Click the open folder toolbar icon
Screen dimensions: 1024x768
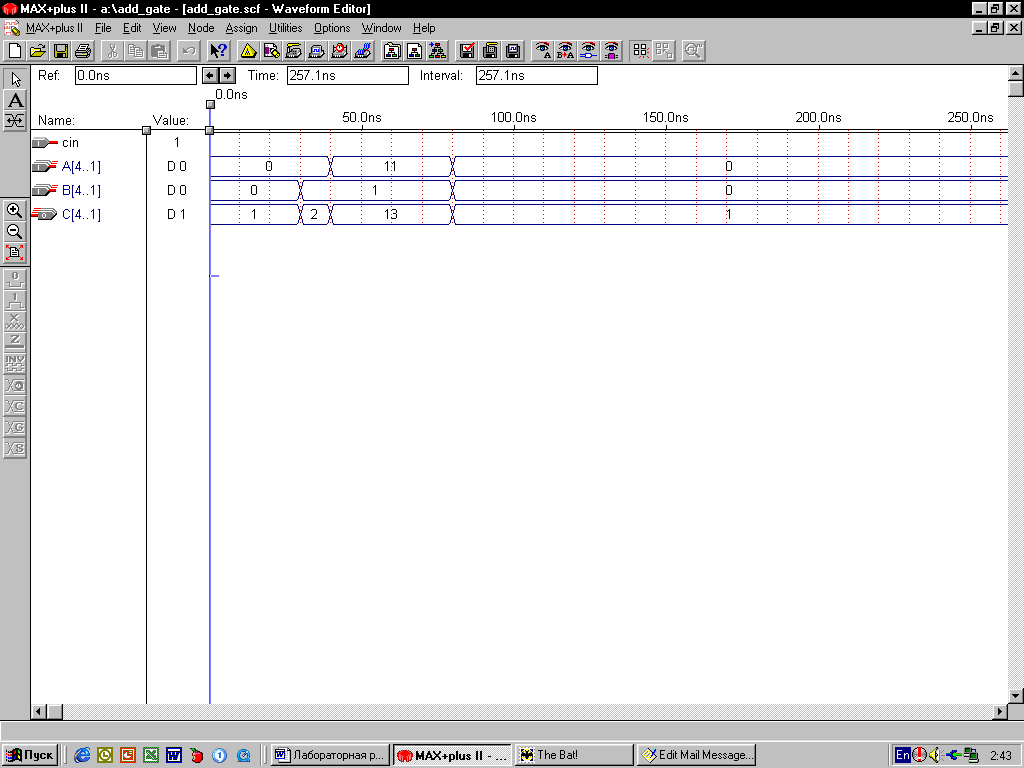coord(38,50)
